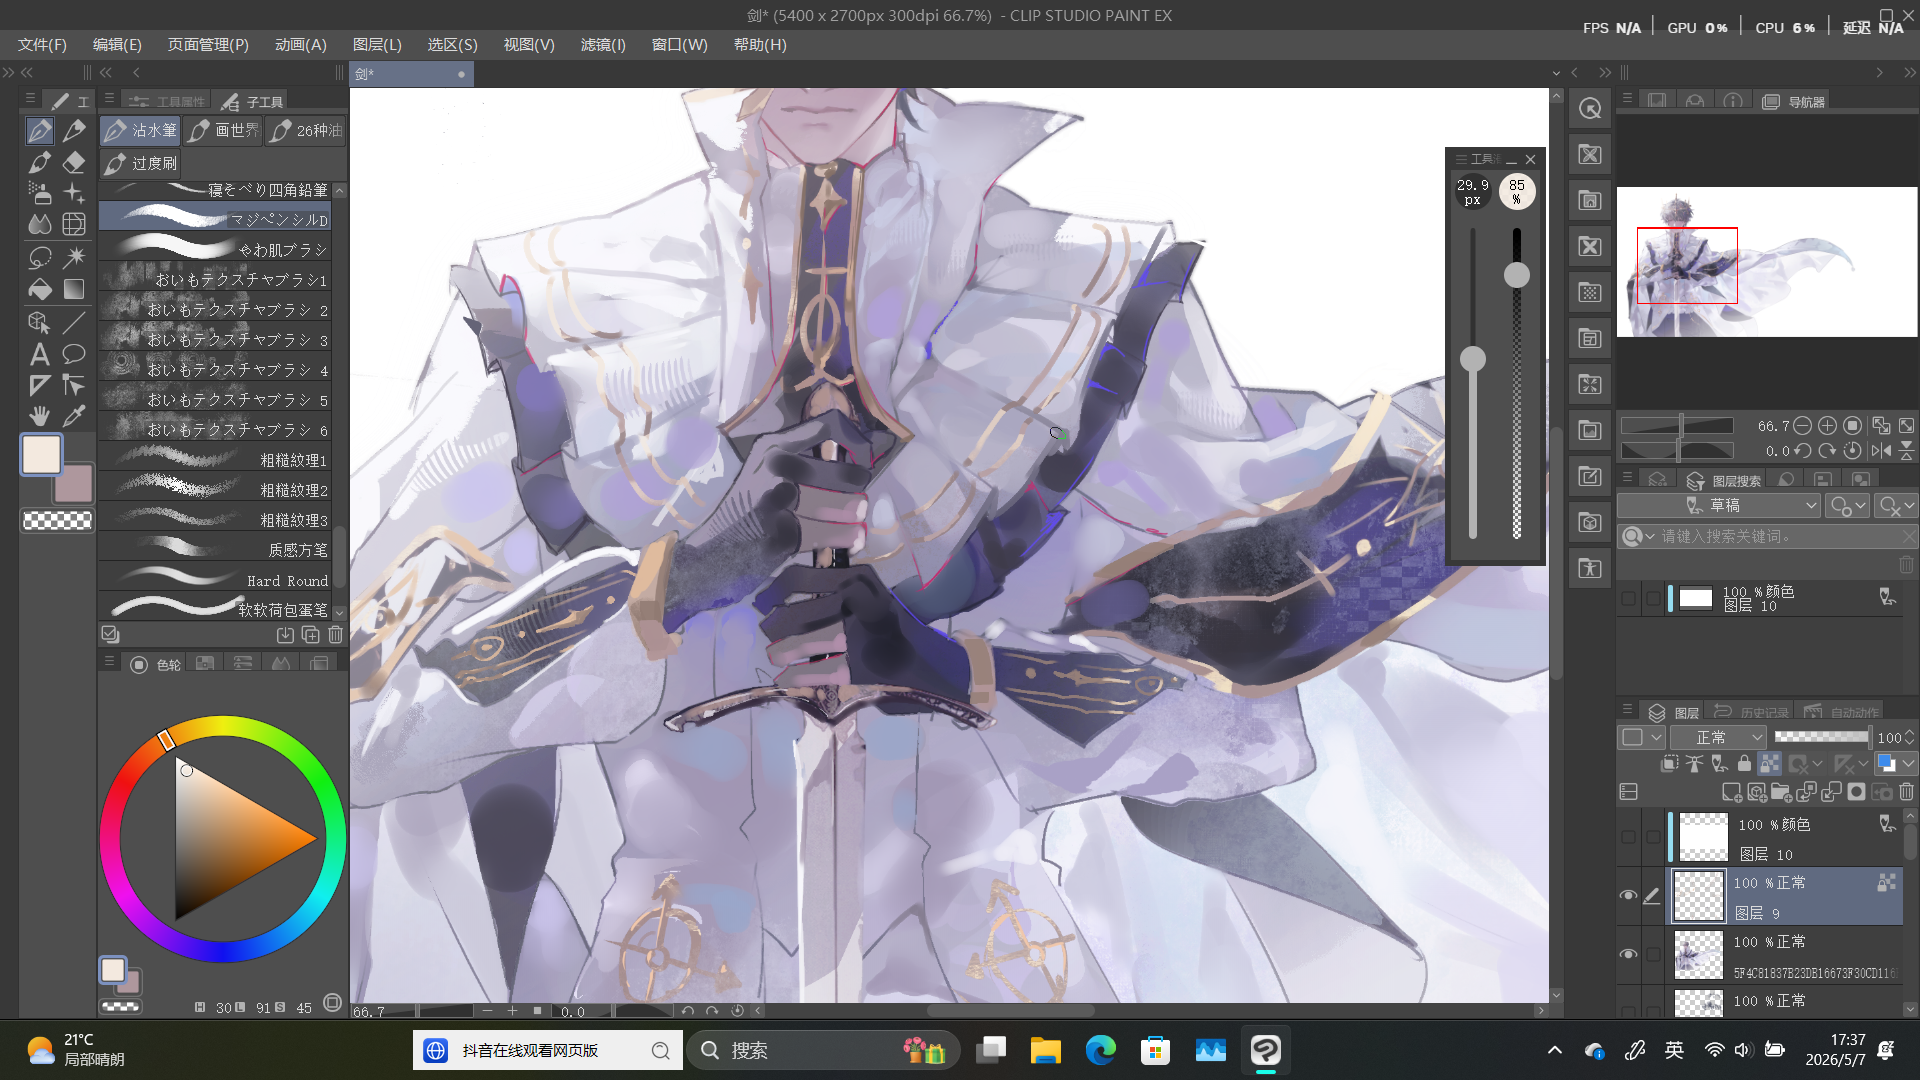Zoom in with the navigator plus icon

(1827, 426)
